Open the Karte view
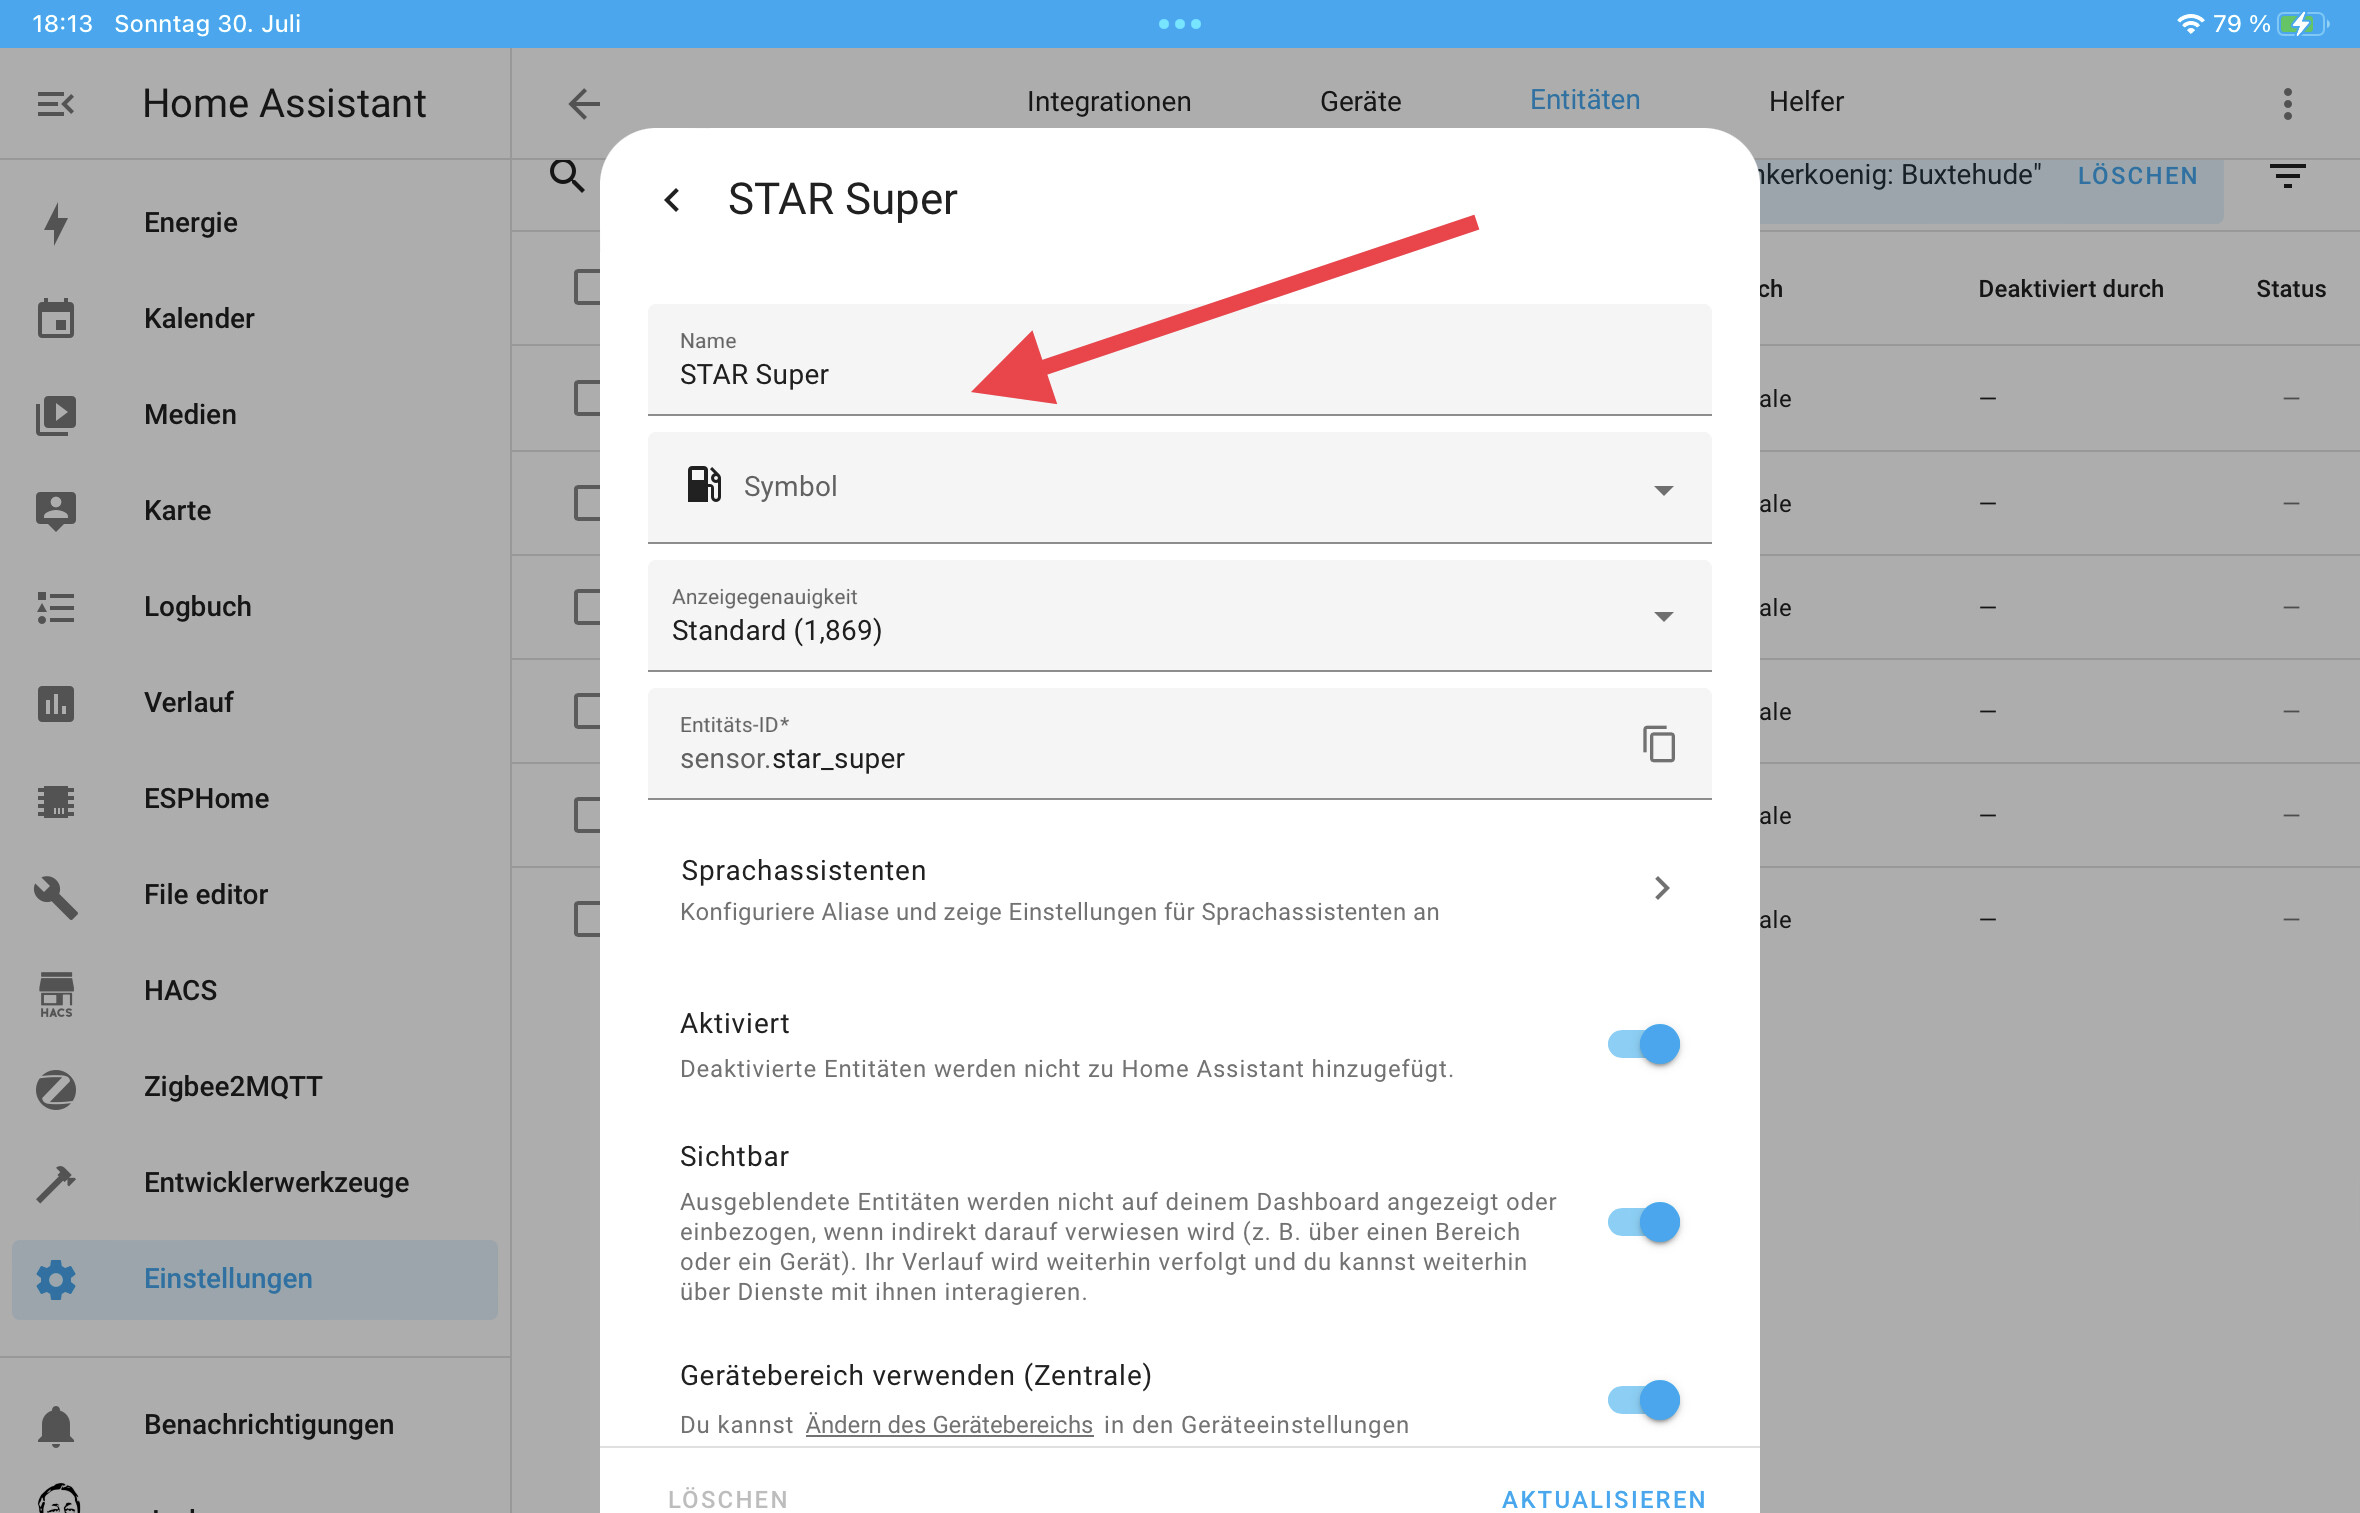 pyautogui.click(x=255, y=510)
